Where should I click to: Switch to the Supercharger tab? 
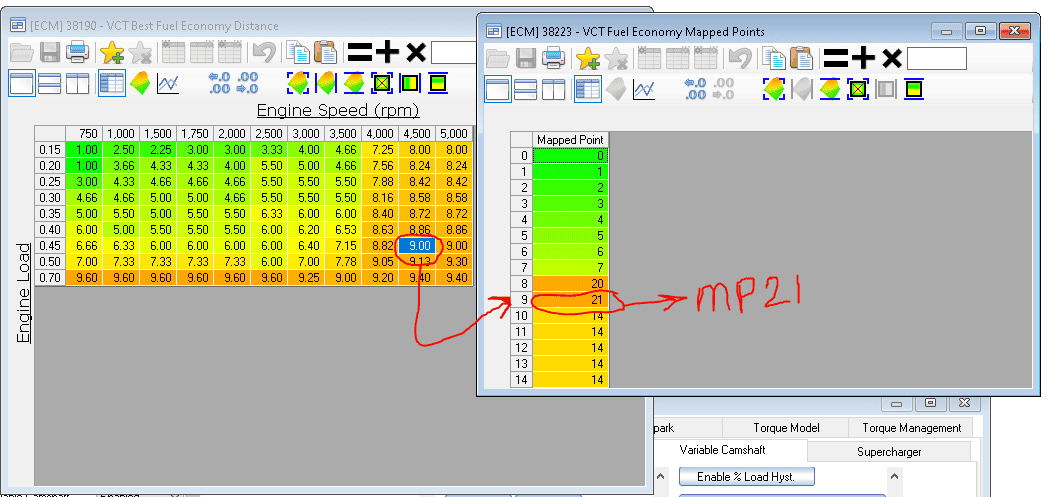click(889, 452)
